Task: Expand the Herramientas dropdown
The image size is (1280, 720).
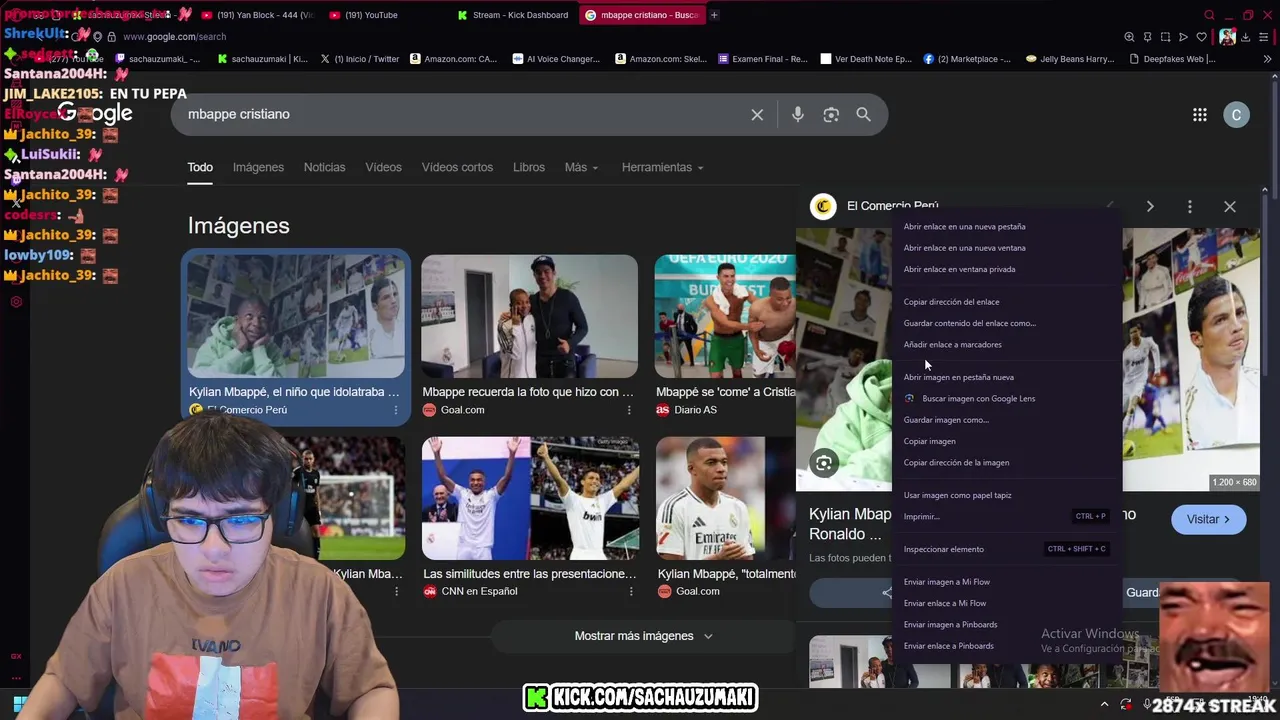Action: coord(662,168)
